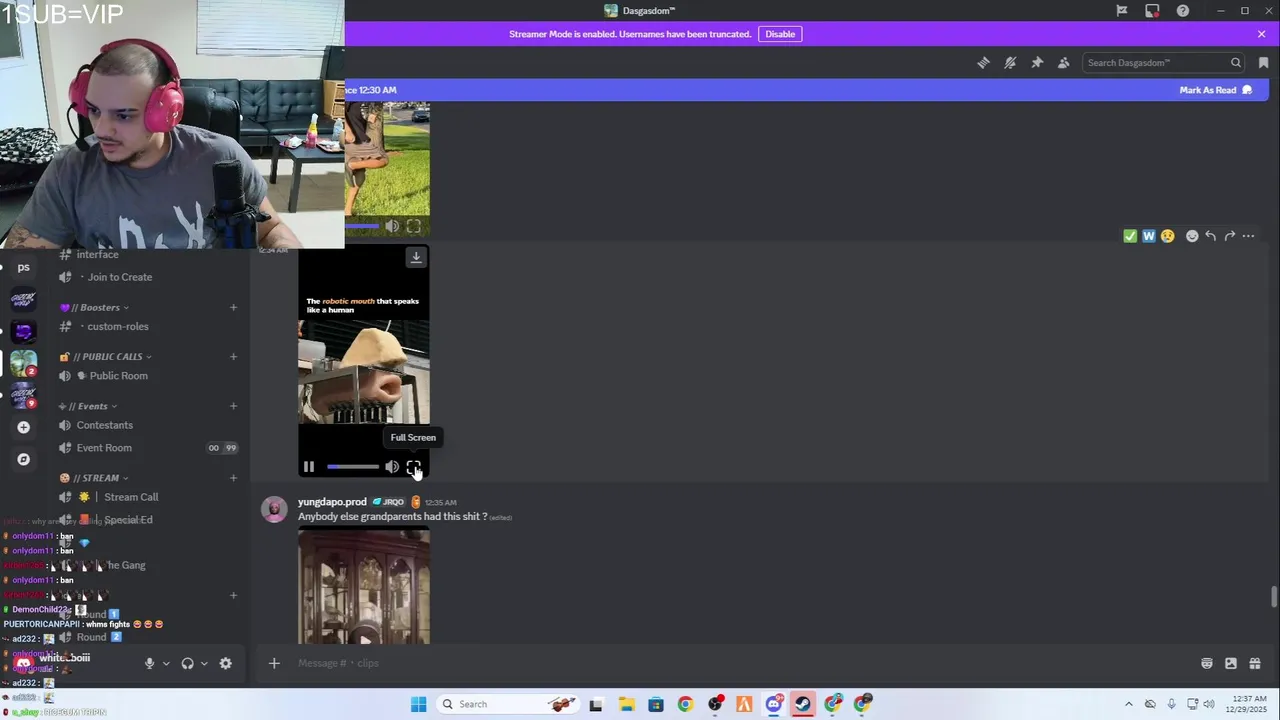React with the green checkmark emoji
The image size is (1280, 720).
pyautogui.click(x=1130, y=236)
